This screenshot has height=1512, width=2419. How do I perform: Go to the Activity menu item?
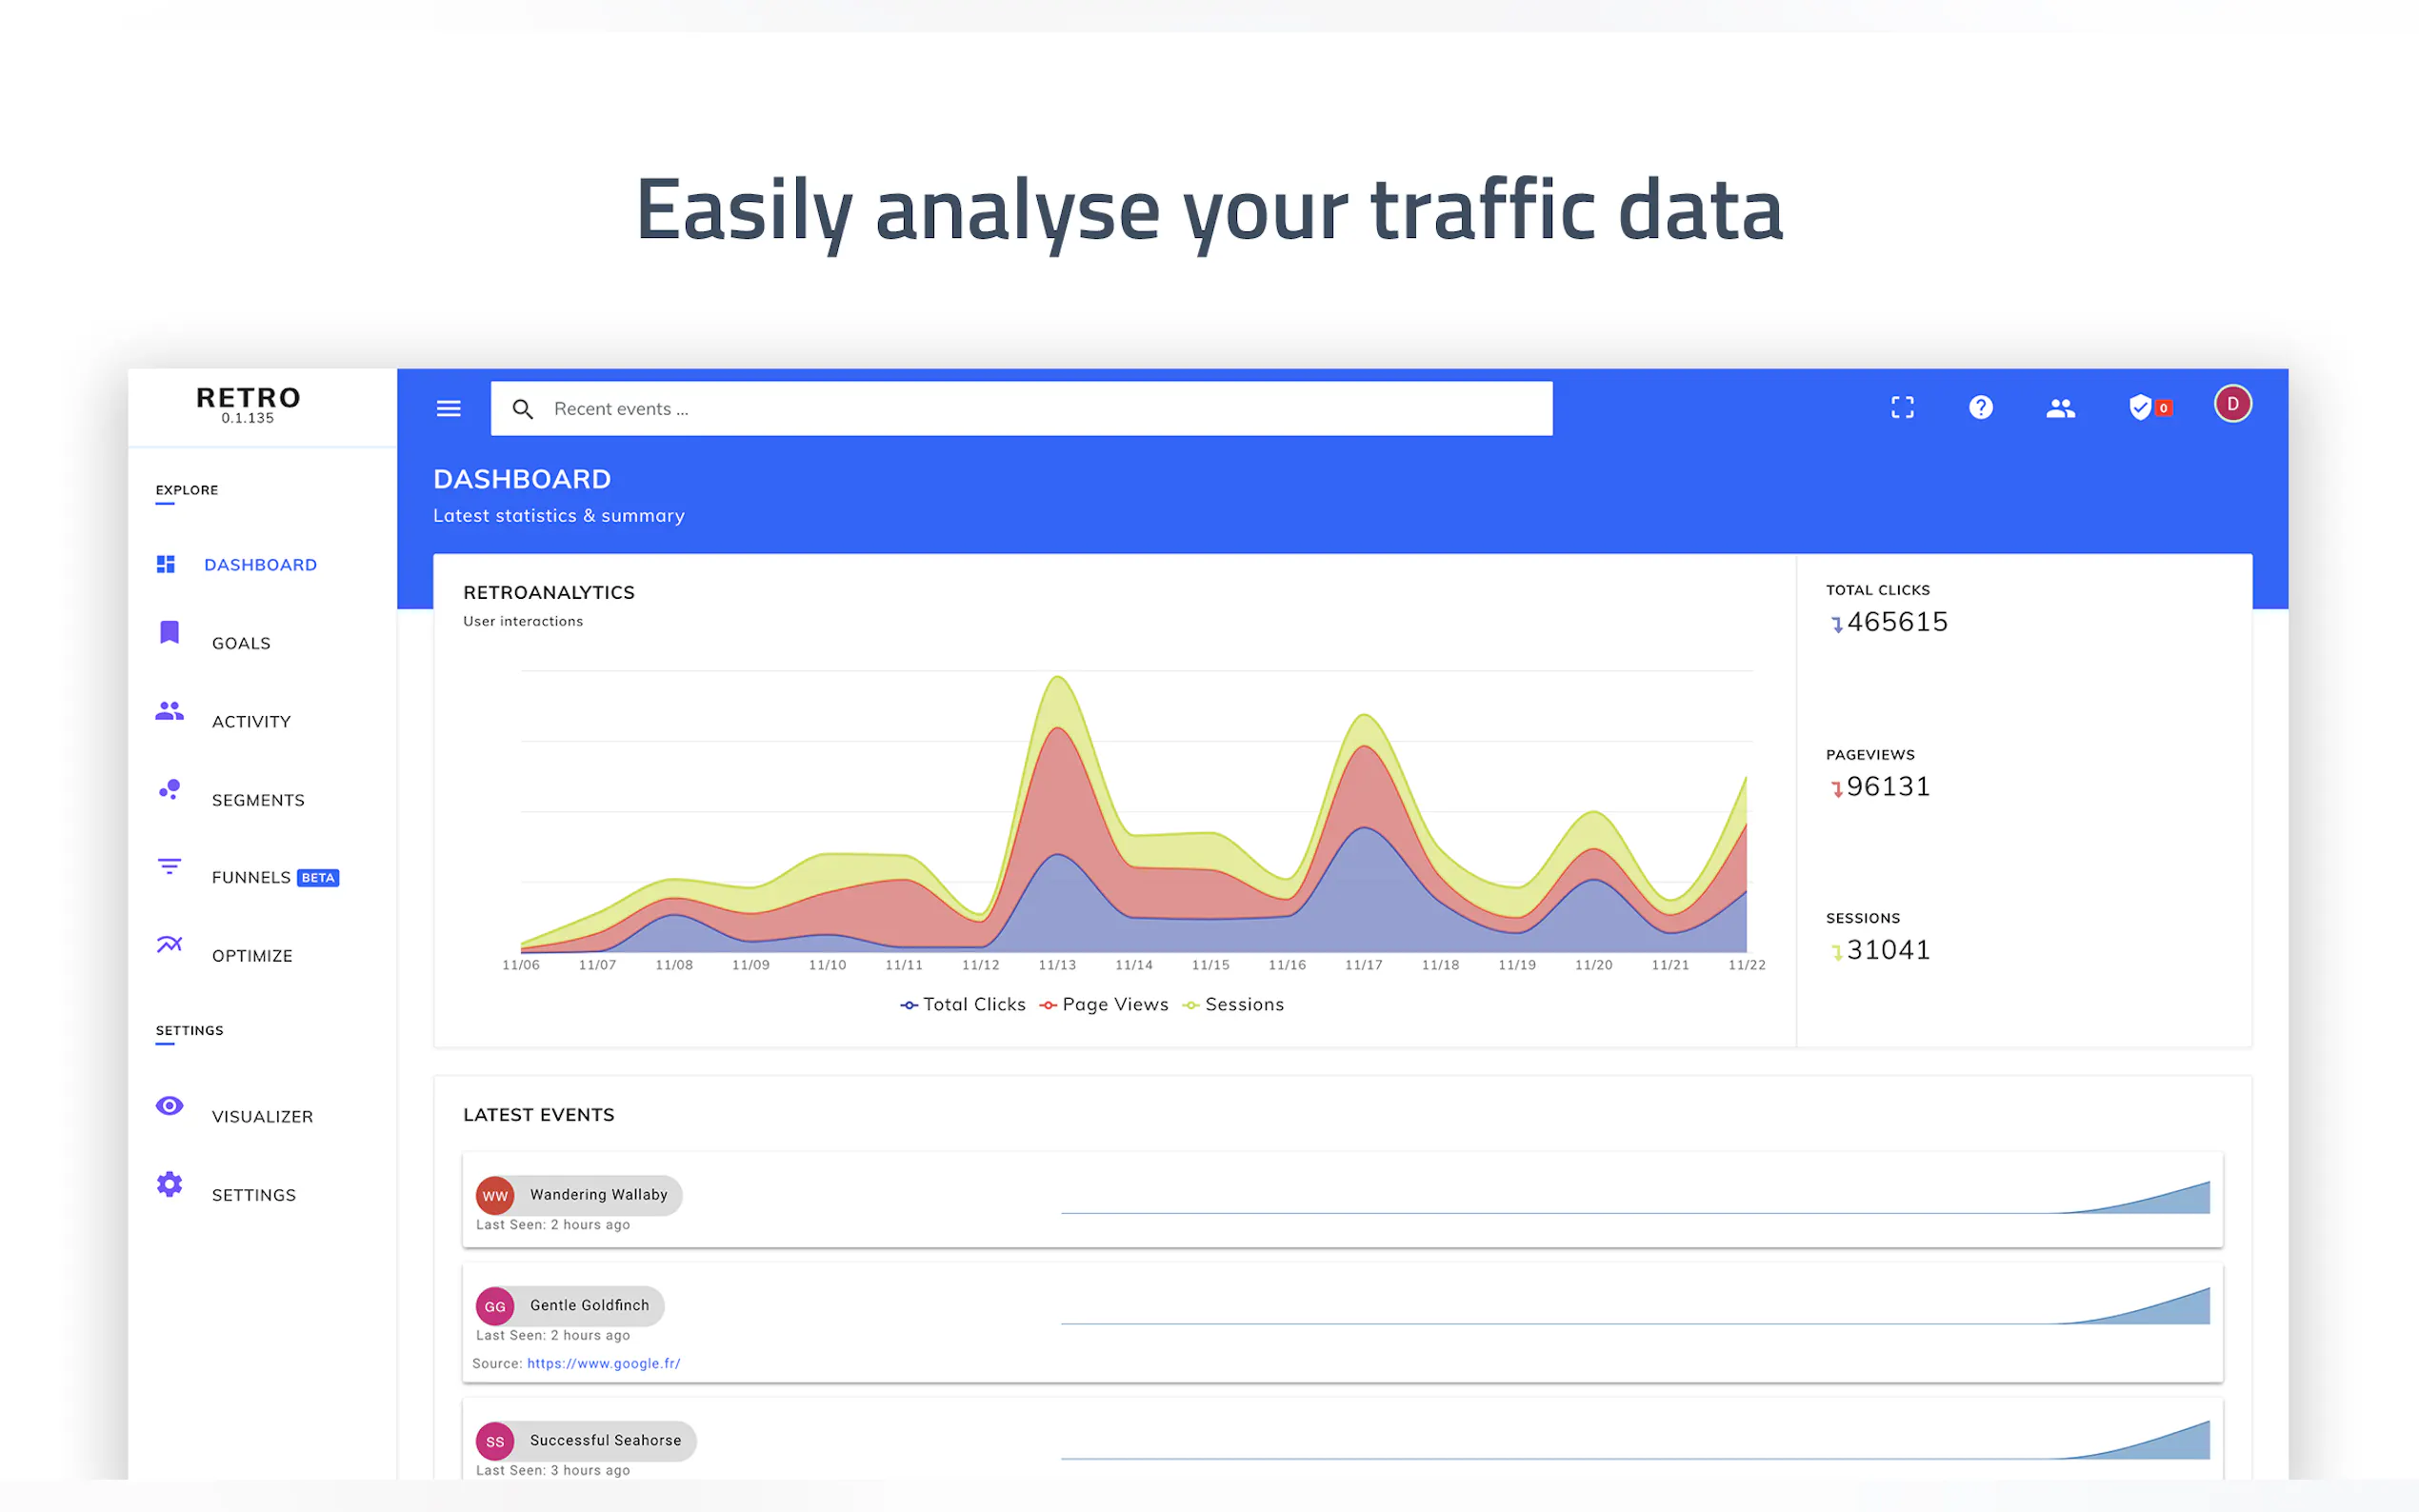pos(251,722)
